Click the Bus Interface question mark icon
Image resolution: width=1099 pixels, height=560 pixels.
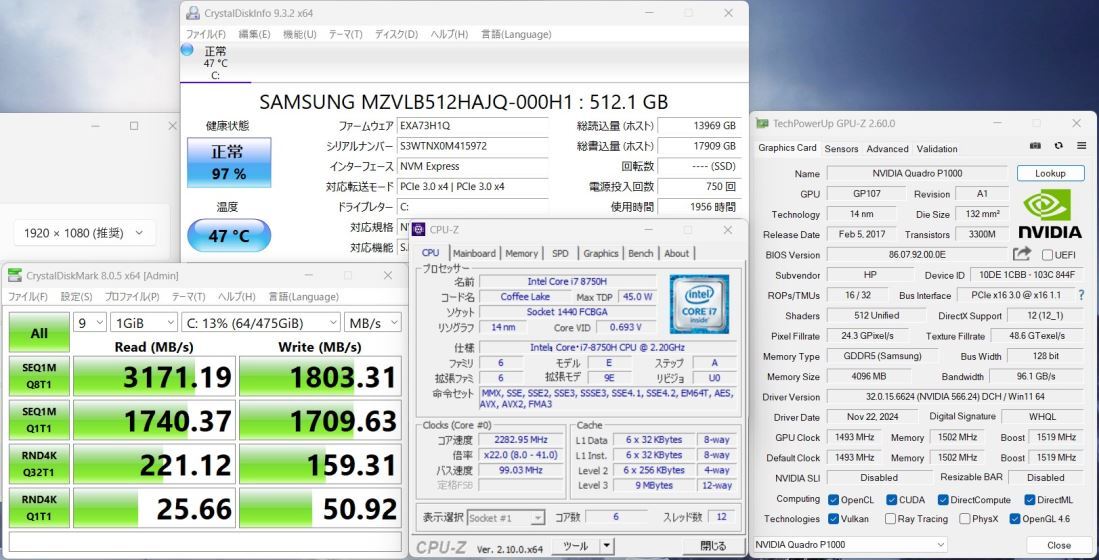1081,295
